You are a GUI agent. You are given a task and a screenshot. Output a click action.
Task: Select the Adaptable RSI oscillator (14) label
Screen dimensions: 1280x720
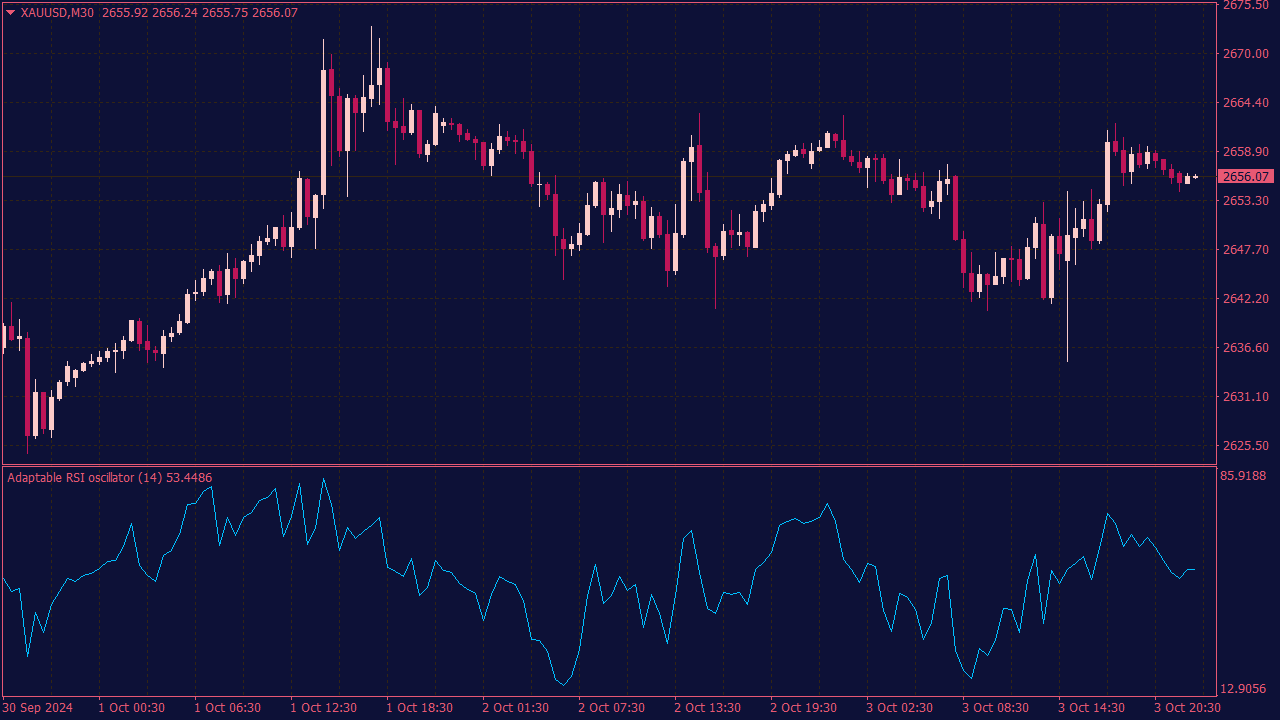(x=85, y=478)
